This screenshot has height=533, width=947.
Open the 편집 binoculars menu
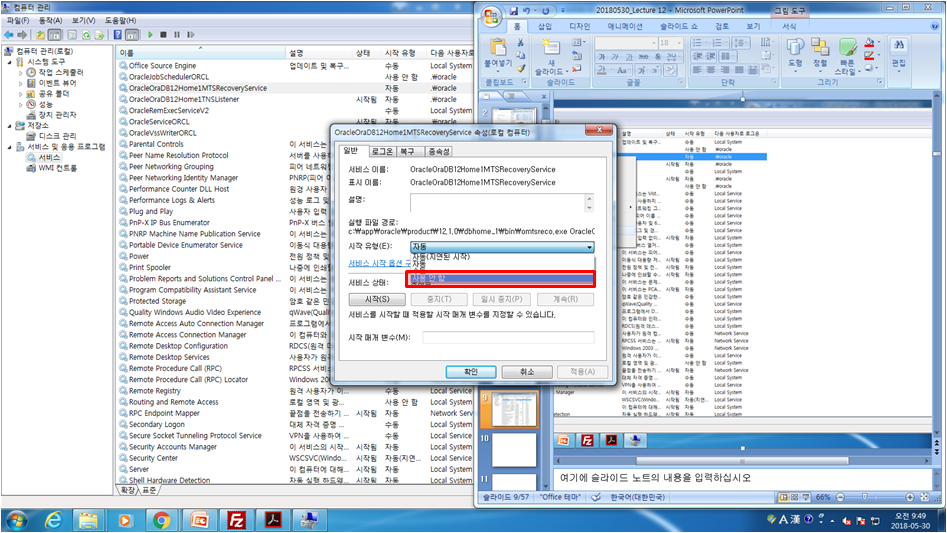point(899,53)
